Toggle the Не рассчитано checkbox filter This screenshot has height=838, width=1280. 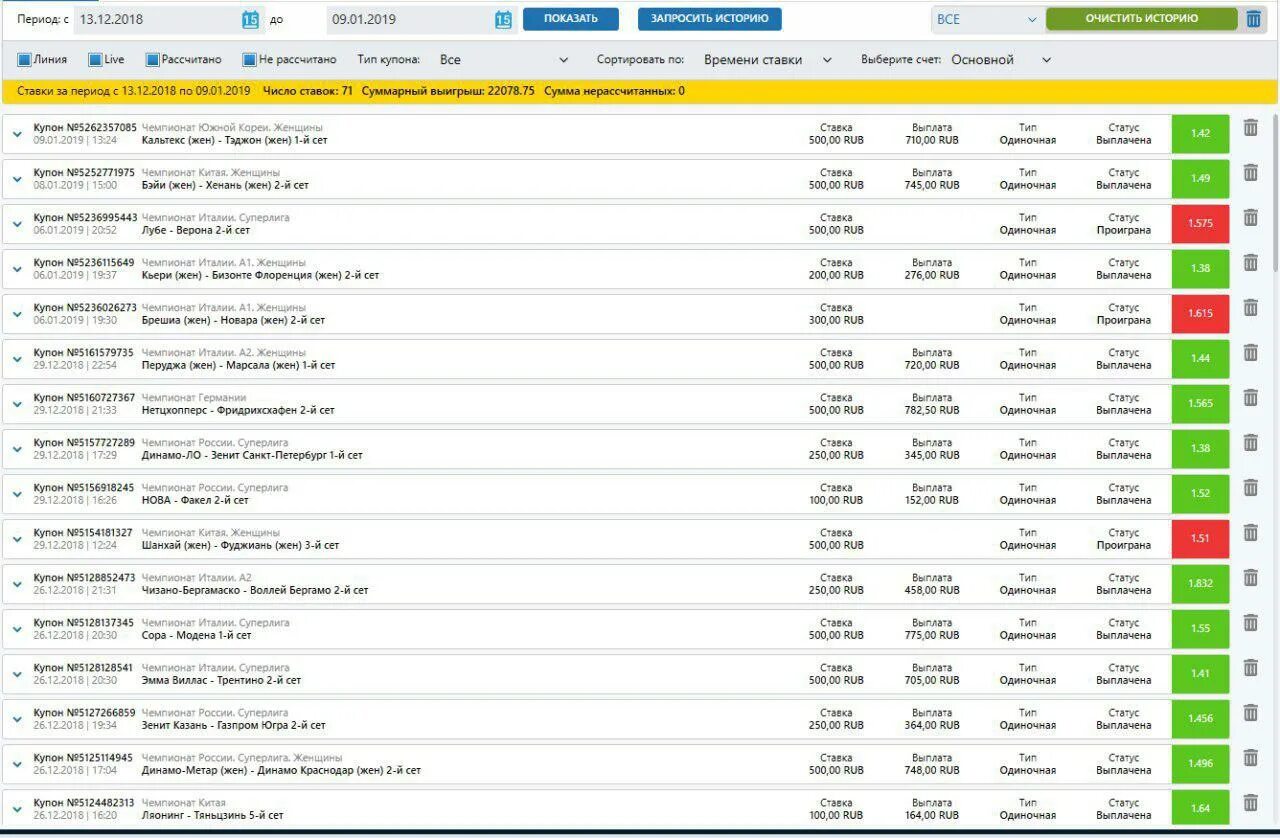click(250, 60)
